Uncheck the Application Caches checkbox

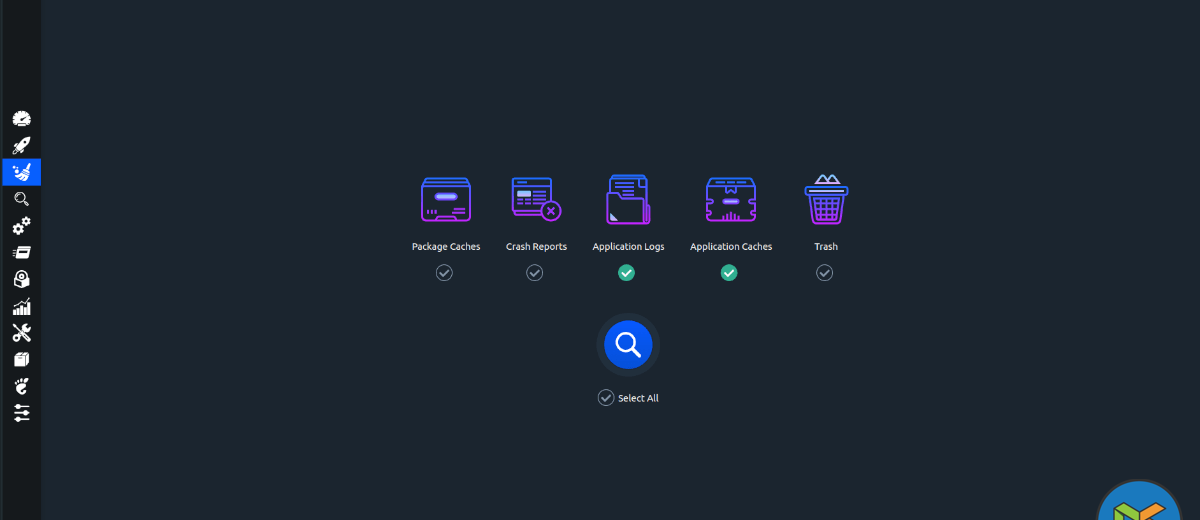pyautogui.click(x=729, y=272)
